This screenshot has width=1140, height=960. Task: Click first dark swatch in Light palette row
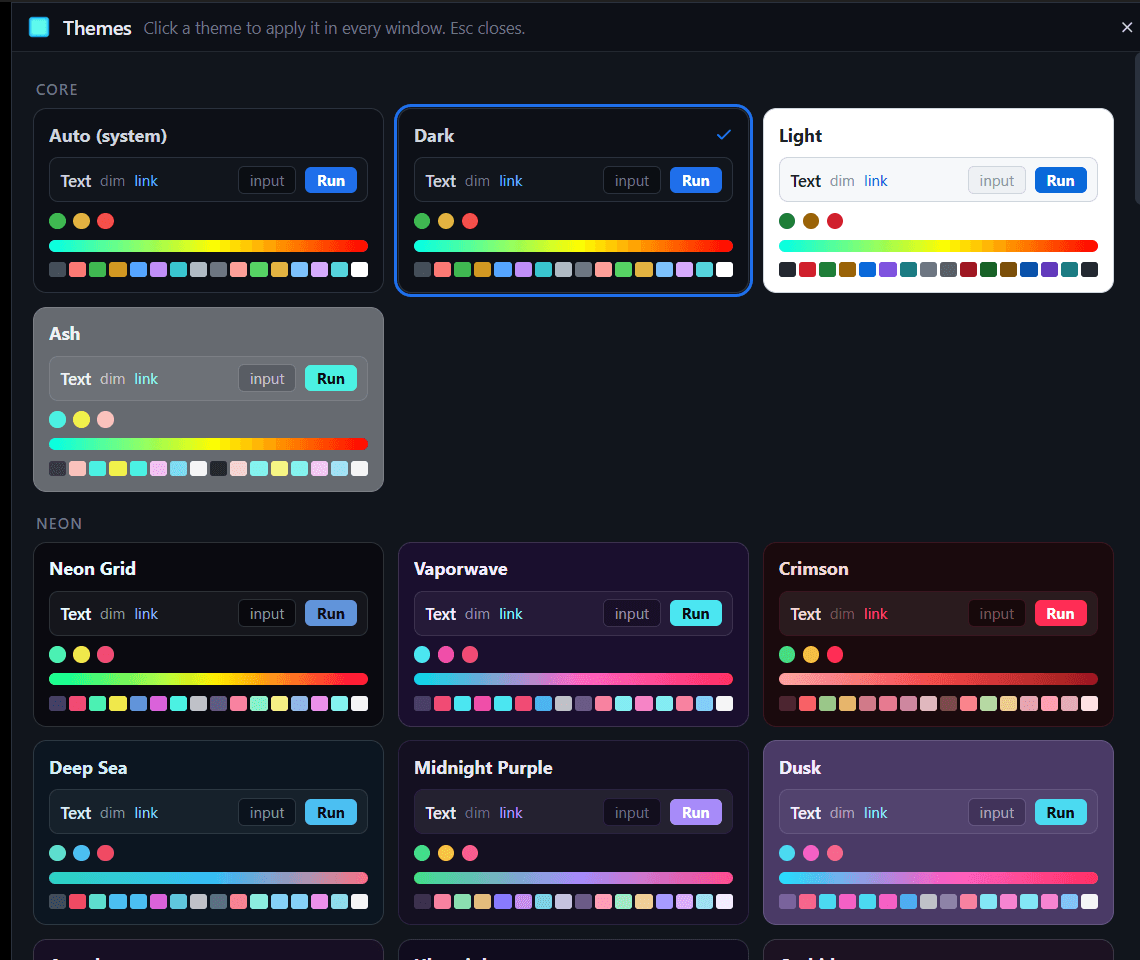pos(787,270)
